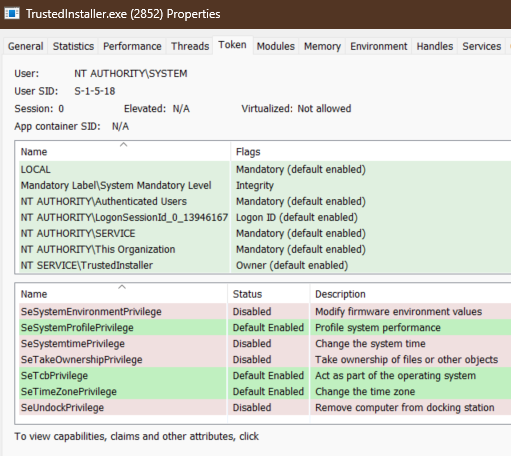This screenshot has width=511, height=456.
Task: Sort privileges by Status column header
Action: tap(269, 294)
